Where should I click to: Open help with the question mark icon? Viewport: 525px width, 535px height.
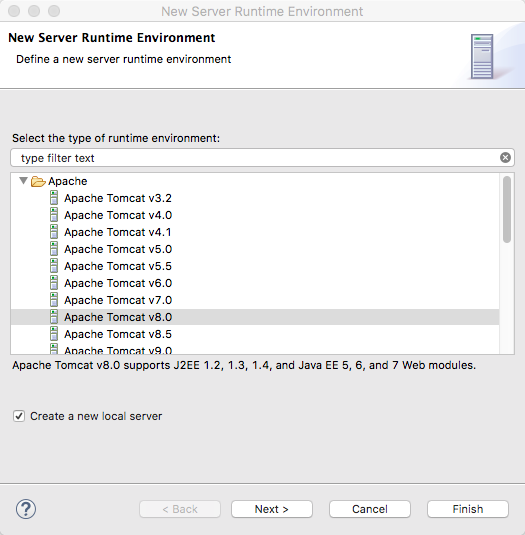click(26, 509)
